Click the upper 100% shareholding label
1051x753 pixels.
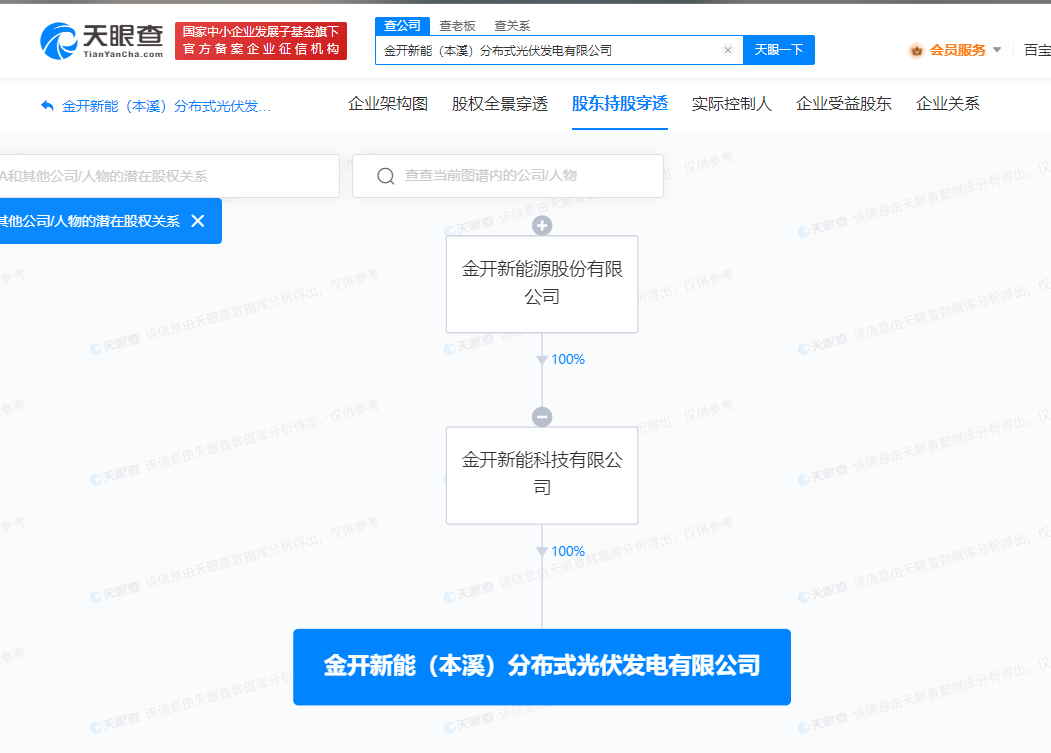point(567,358)
